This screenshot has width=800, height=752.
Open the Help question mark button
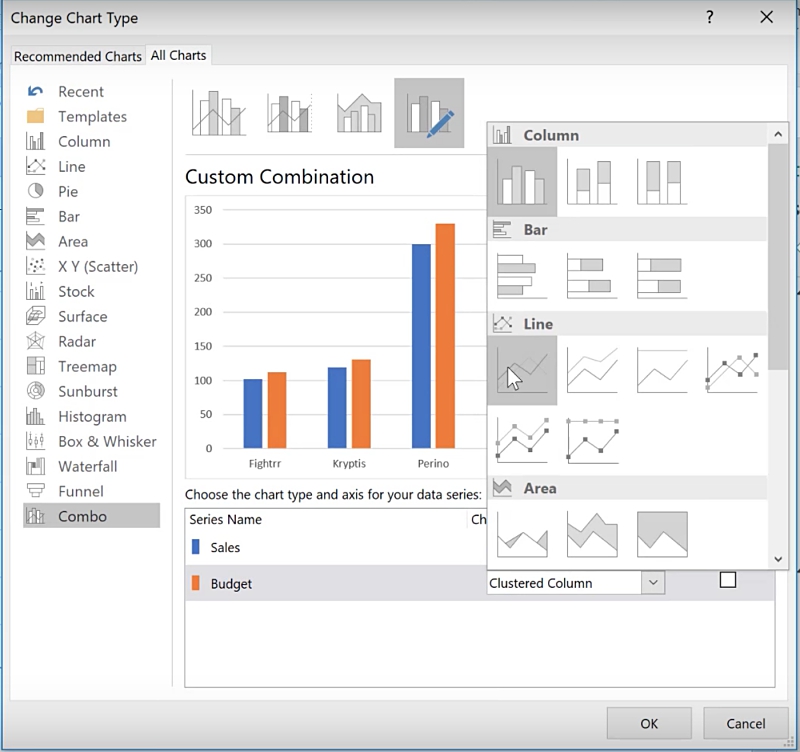pos(709,17)
